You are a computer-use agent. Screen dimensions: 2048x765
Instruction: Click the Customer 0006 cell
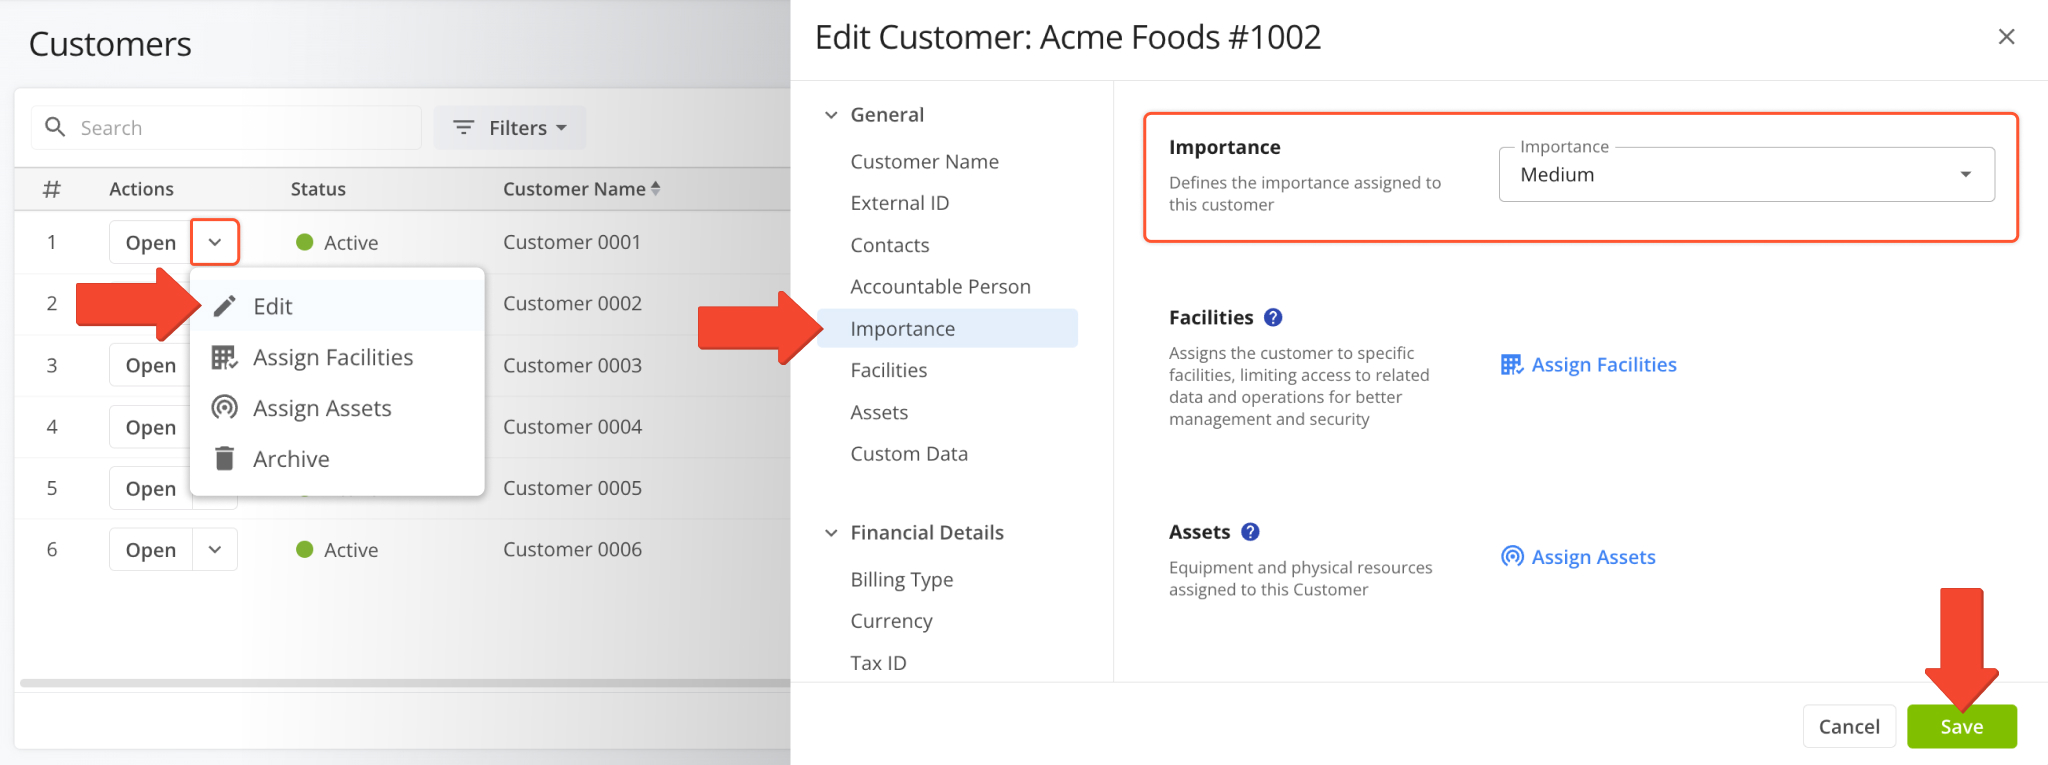572,549
